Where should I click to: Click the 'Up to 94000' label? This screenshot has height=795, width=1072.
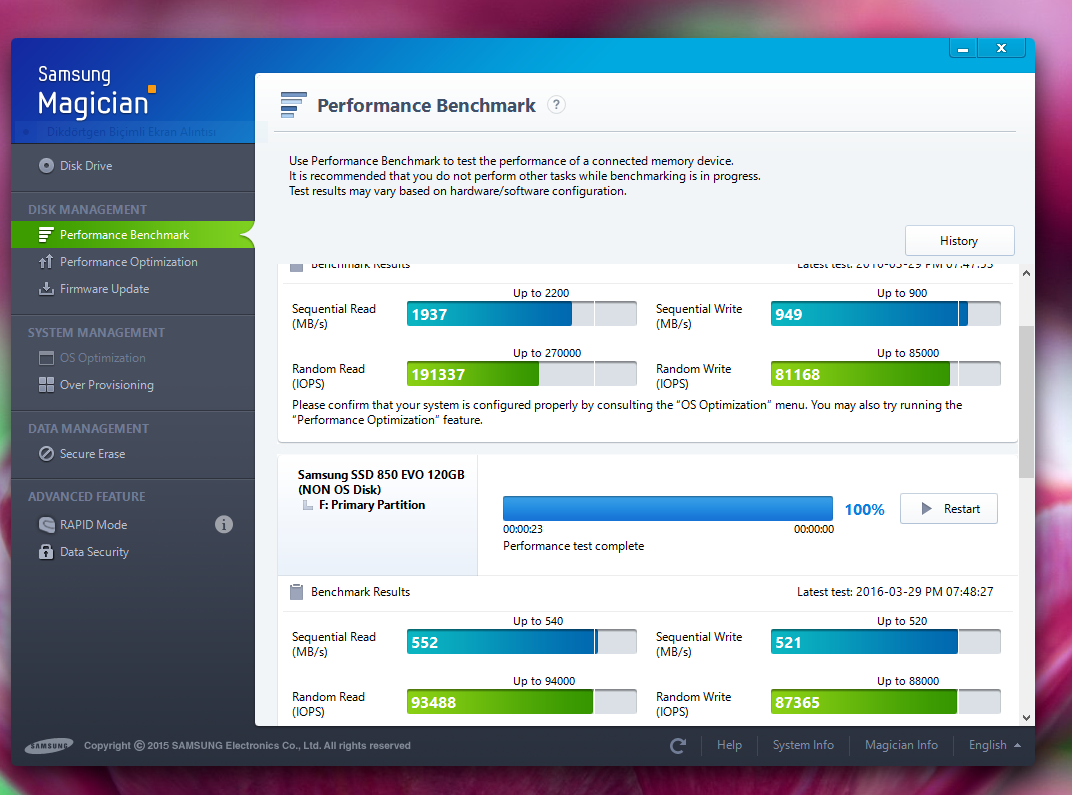click(544, 681)
